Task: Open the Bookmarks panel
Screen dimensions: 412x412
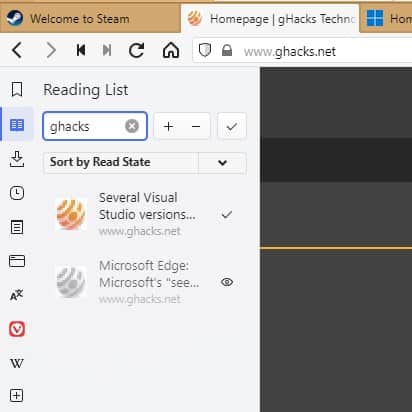Action: click(17, 89)
